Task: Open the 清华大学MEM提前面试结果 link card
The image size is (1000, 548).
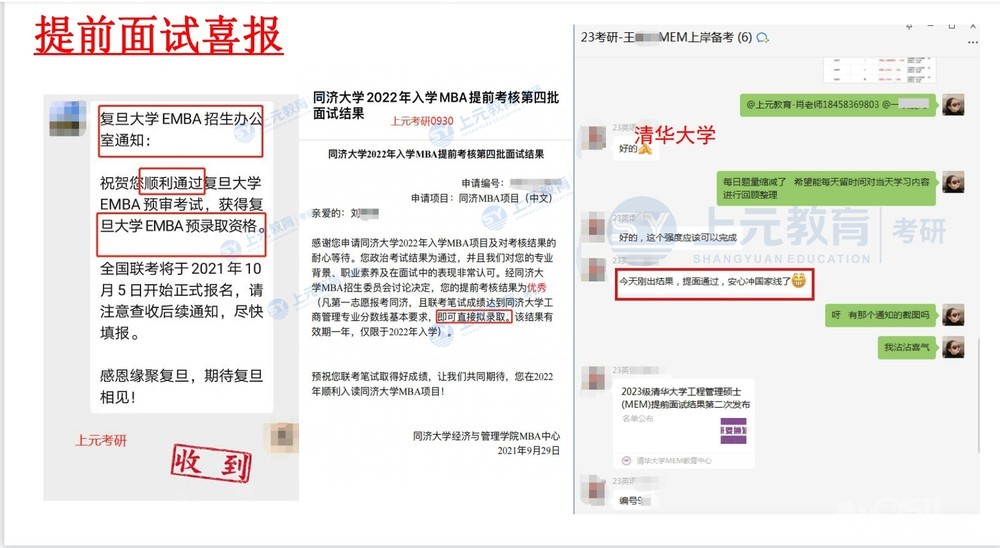Action: [x=684, y=424]
